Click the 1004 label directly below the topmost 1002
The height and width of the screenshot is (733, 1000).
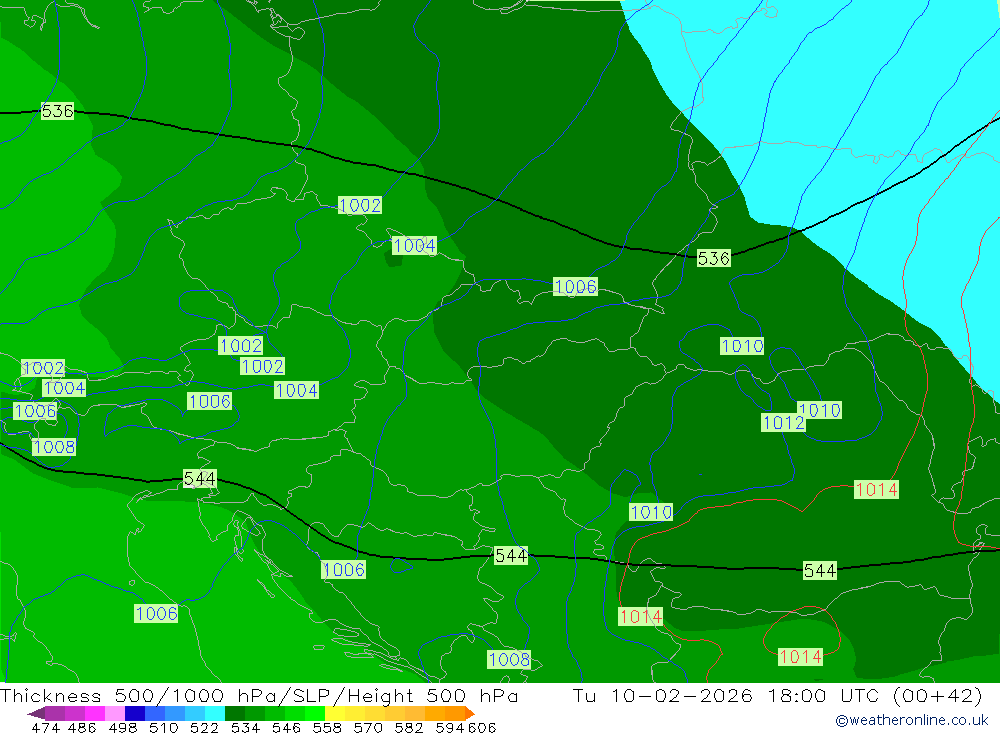click(415, 245)
